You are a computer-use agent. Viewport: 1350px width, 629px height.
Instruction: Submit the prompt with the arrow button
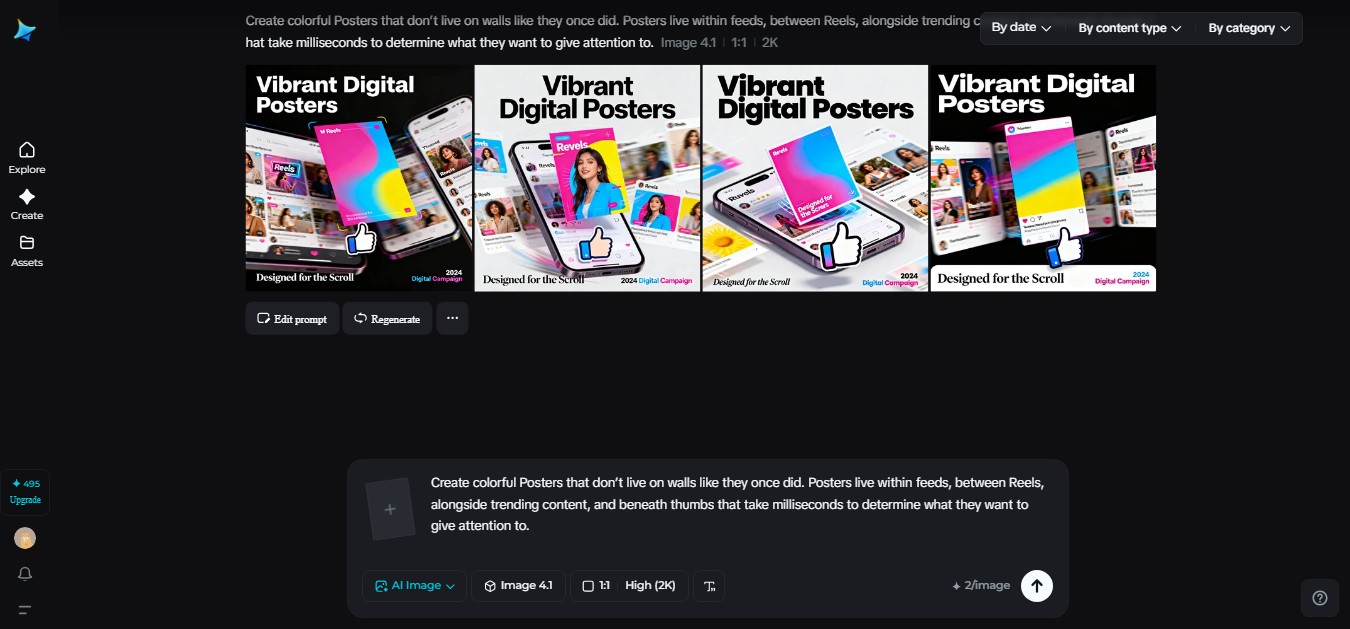point(1037,586)
